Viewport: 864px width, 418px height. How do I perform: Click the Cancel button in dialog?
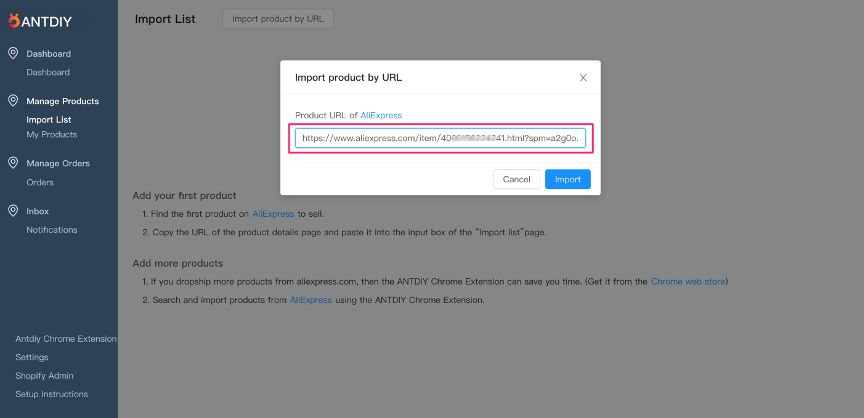click(x=516, y=180)
